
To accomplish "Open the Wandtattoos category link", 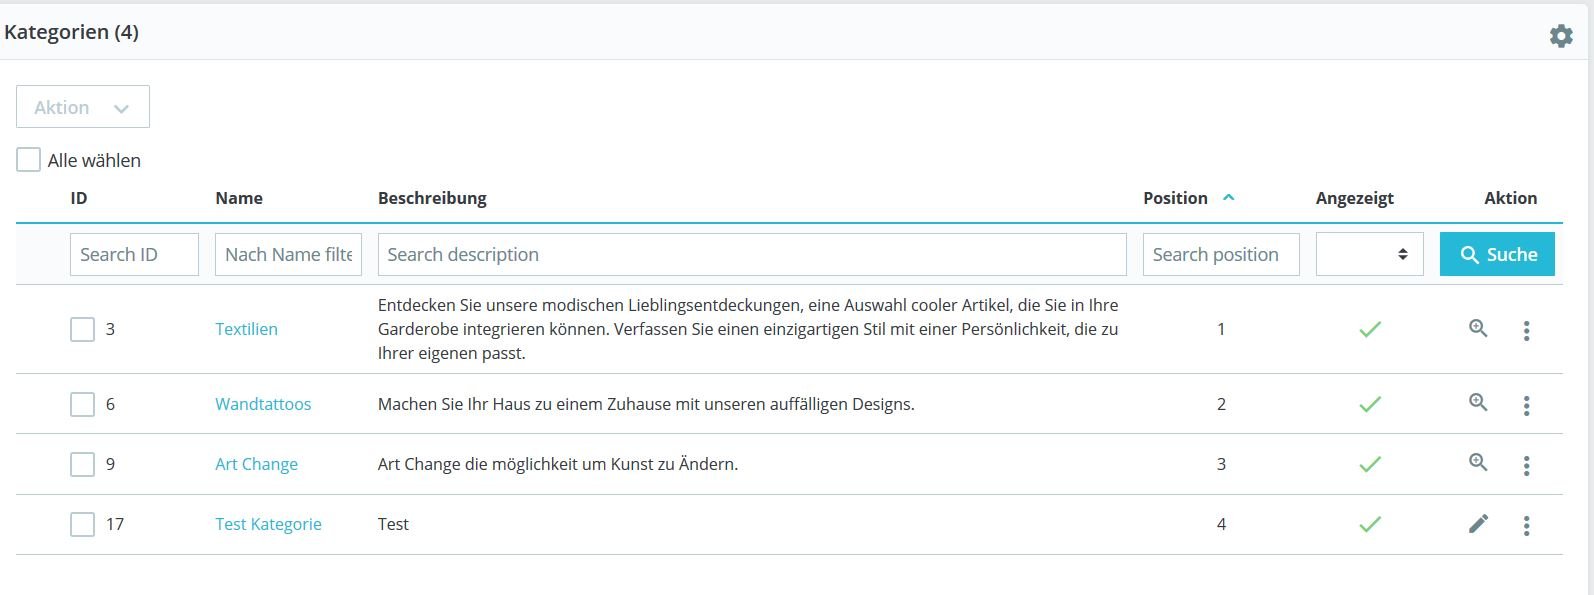I will pos(263,404).
